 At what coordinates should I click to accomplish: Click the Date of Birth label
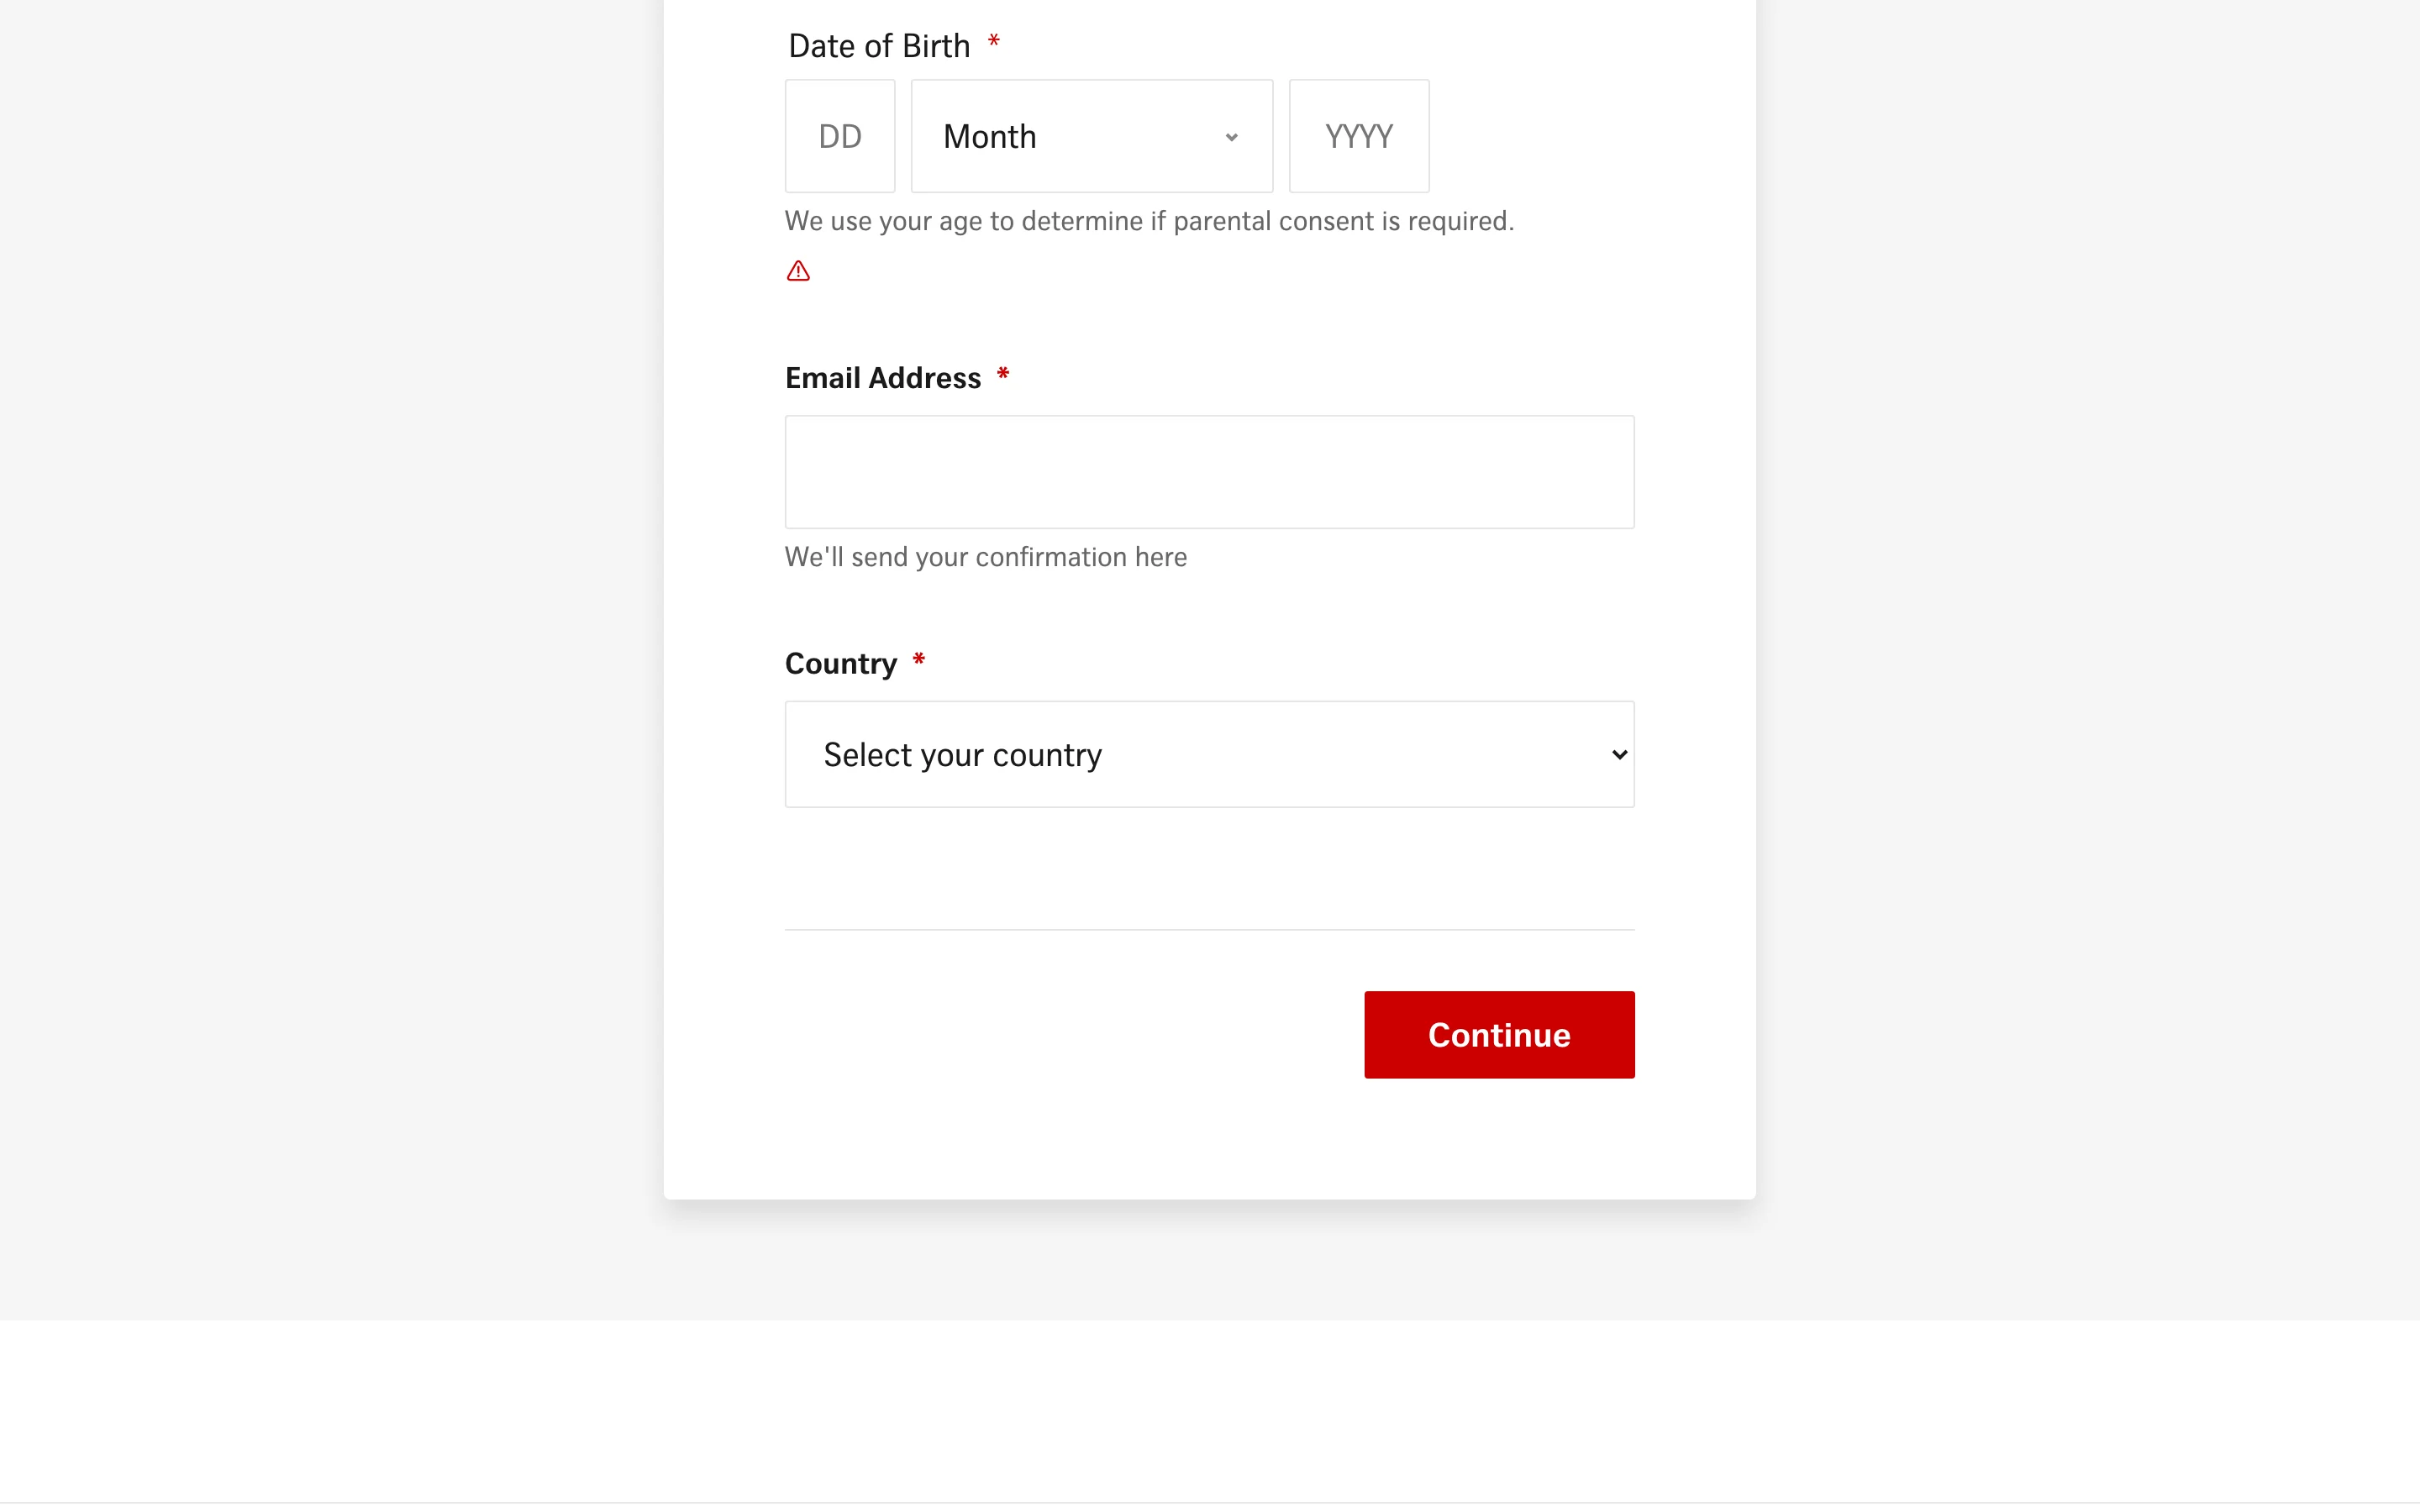878,44
